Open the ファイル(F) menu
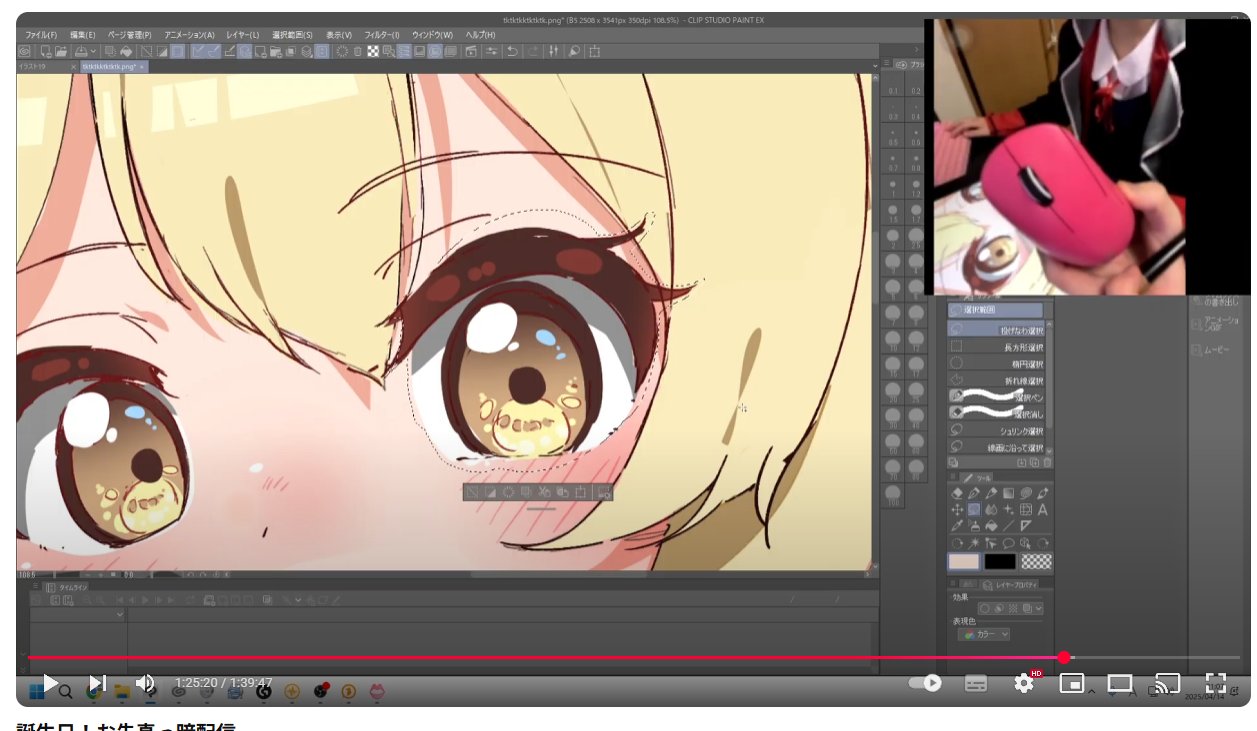This screenshot has width=1257, height=731. 41,35
